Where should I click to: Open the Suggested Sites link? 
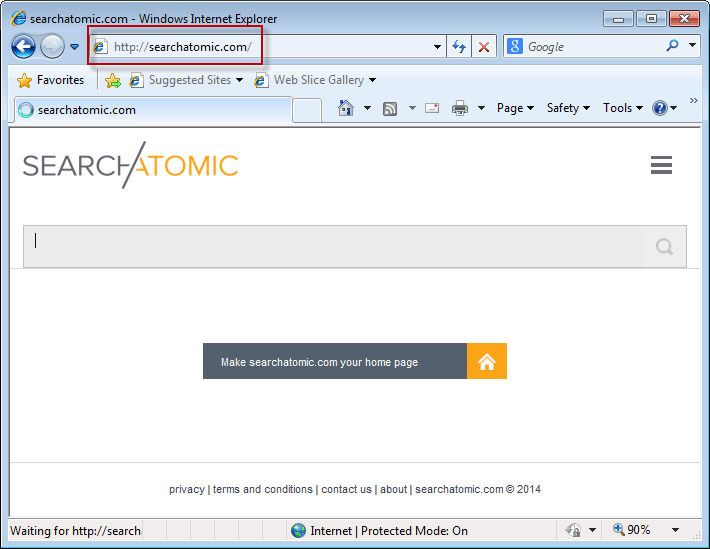coord(186,80)
